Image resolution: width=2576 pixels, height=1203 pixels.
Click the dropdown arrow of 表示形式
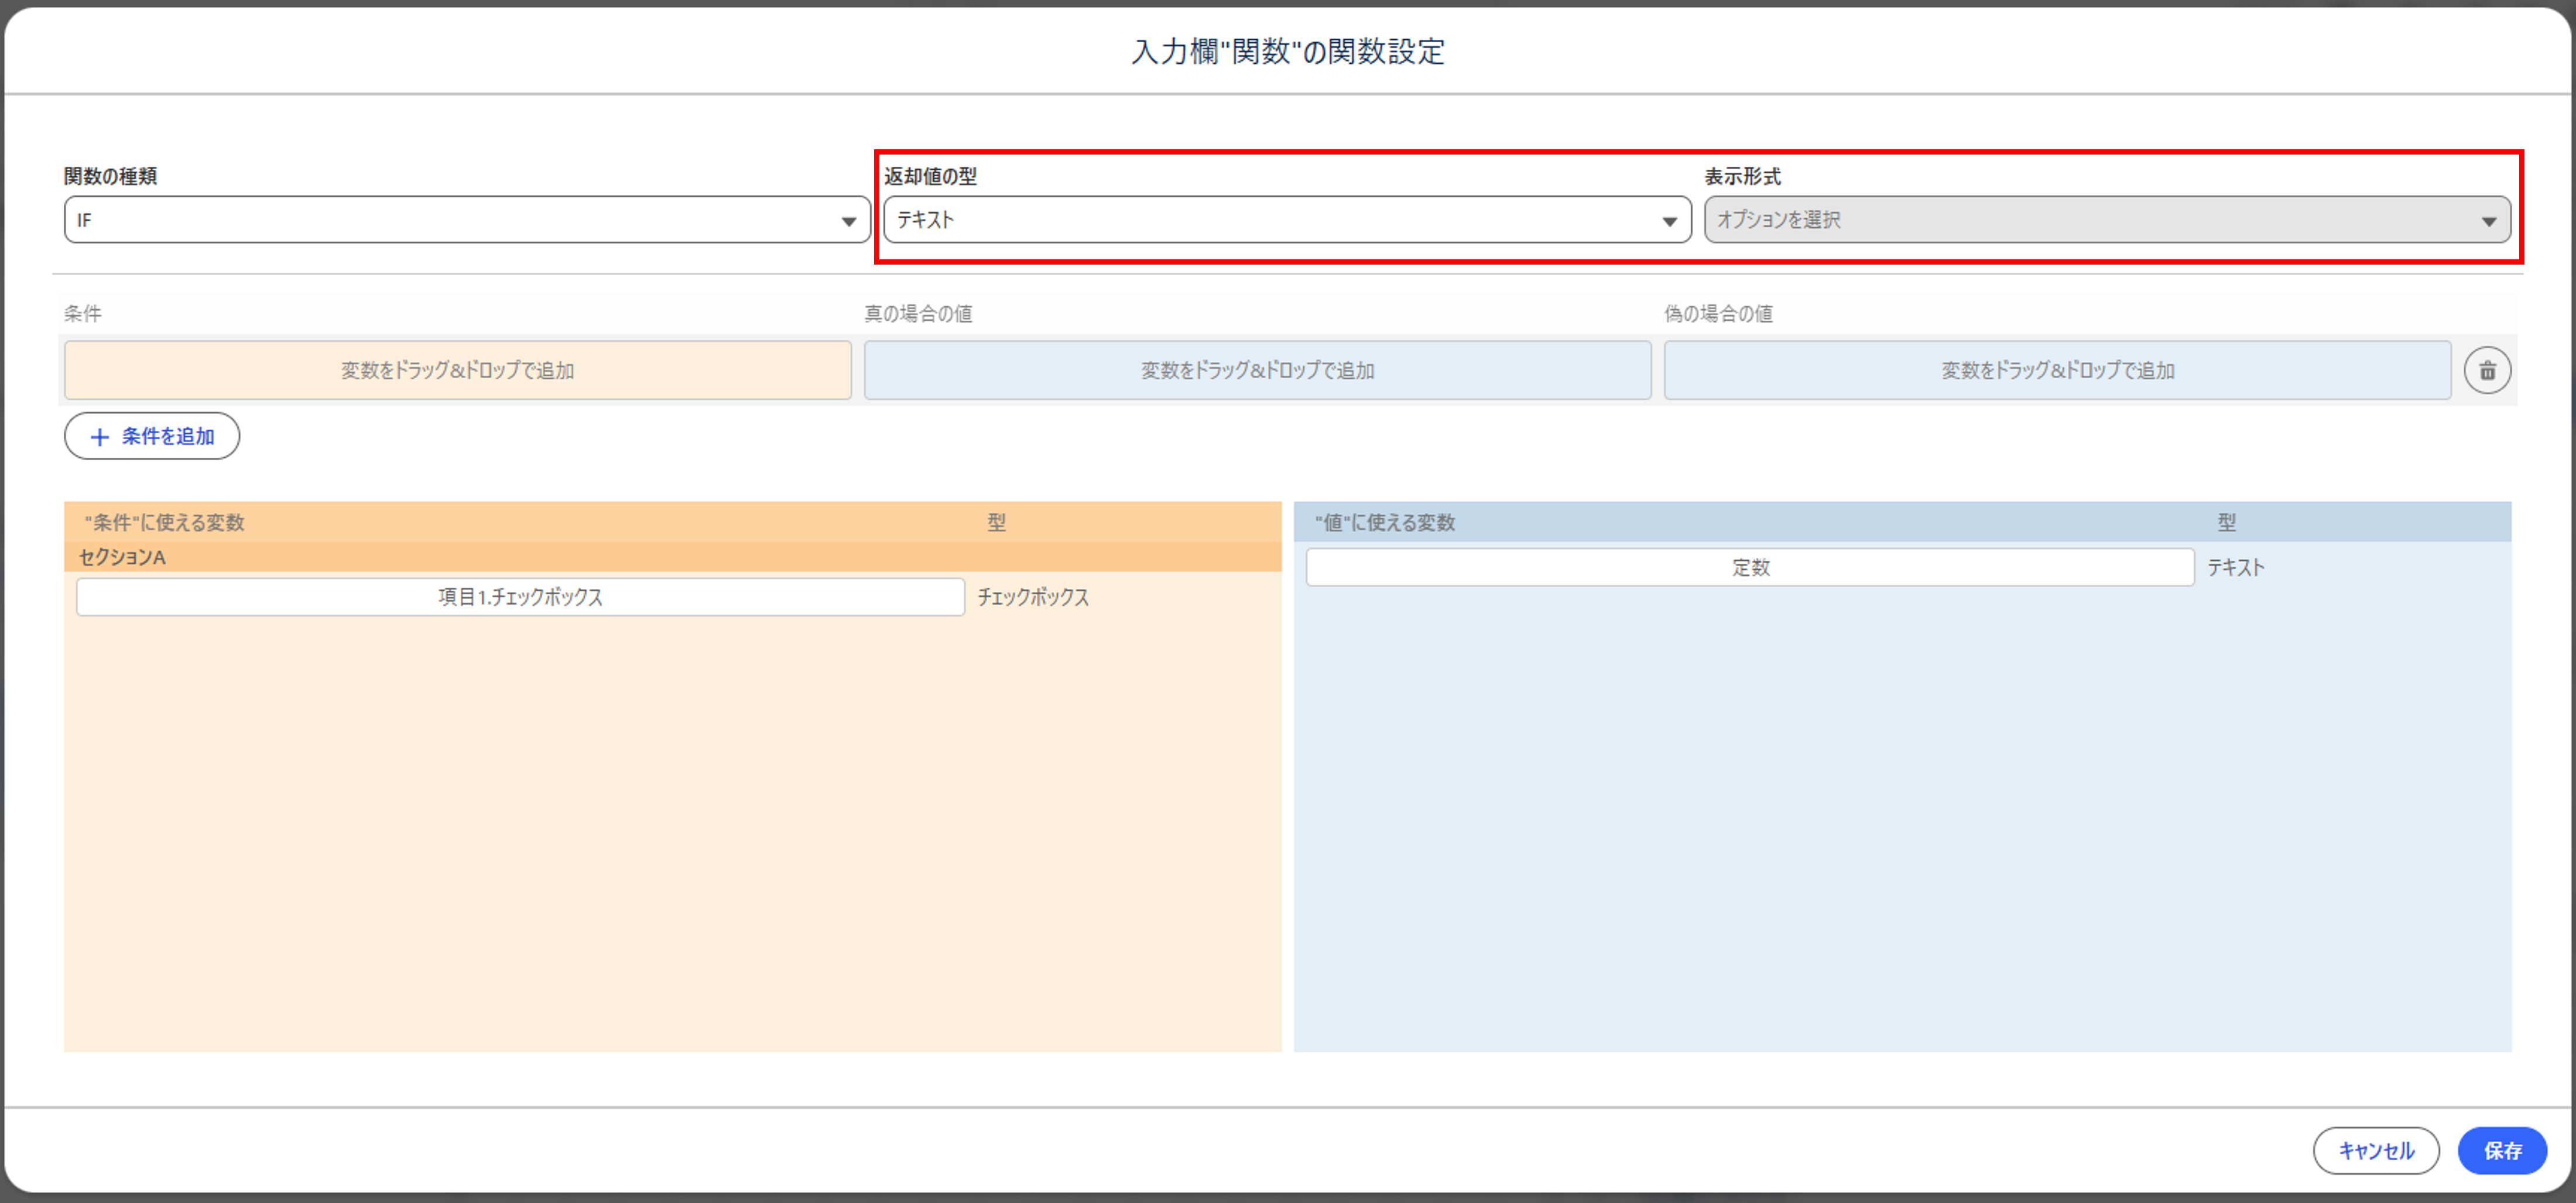(2490, 220)
